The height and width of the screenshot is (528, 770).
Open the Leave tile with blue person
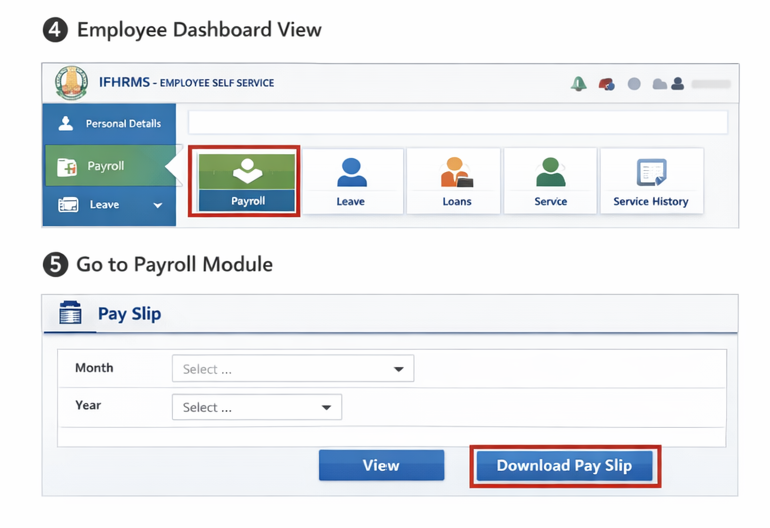click(352, 181)
